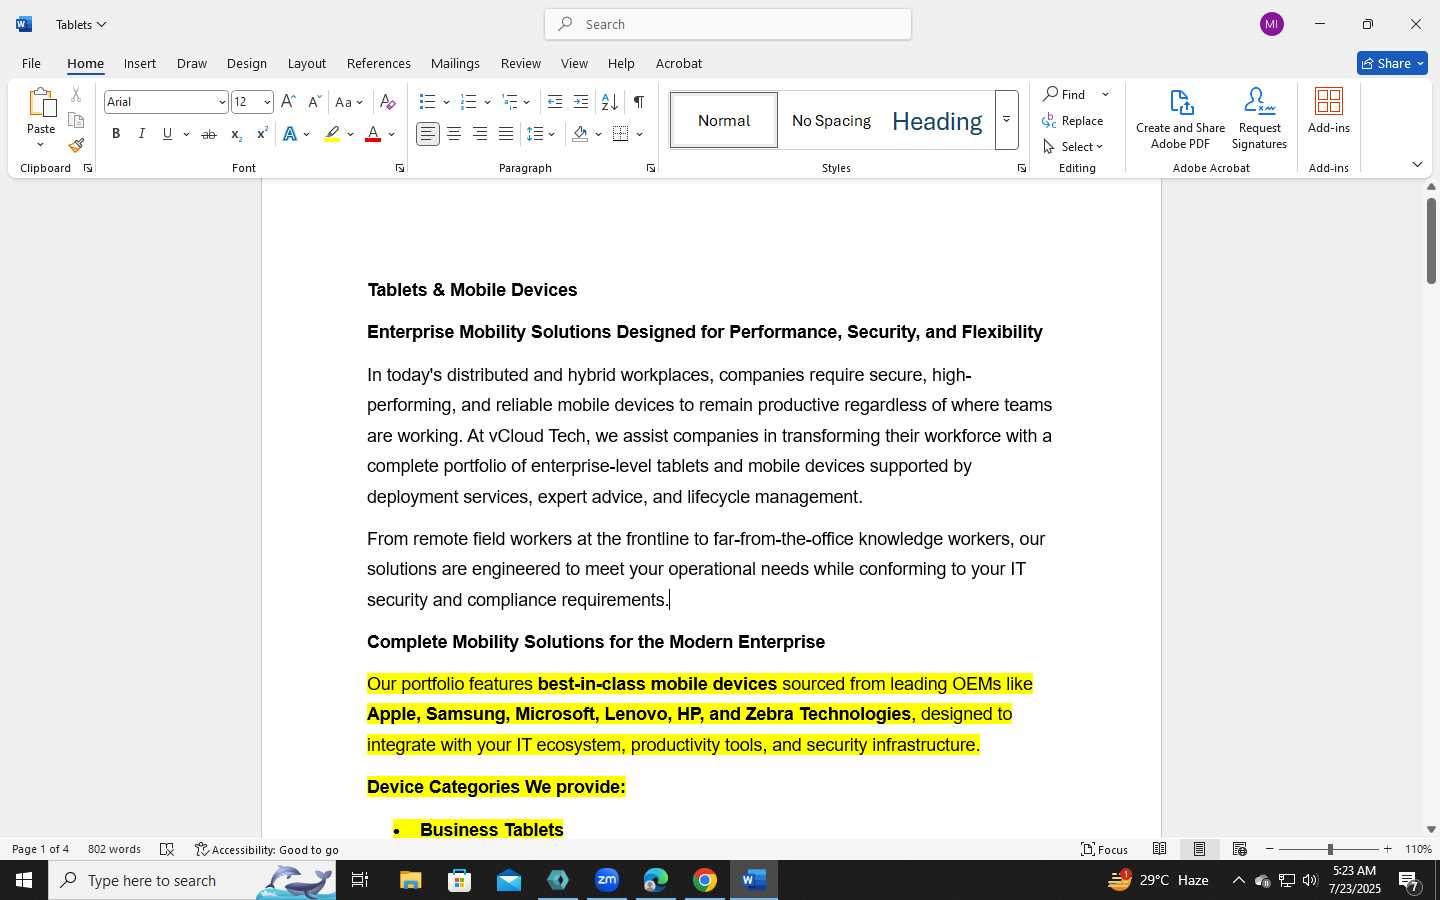
Task: Open the user account avatar MI
Action: tap(1272, 24)
